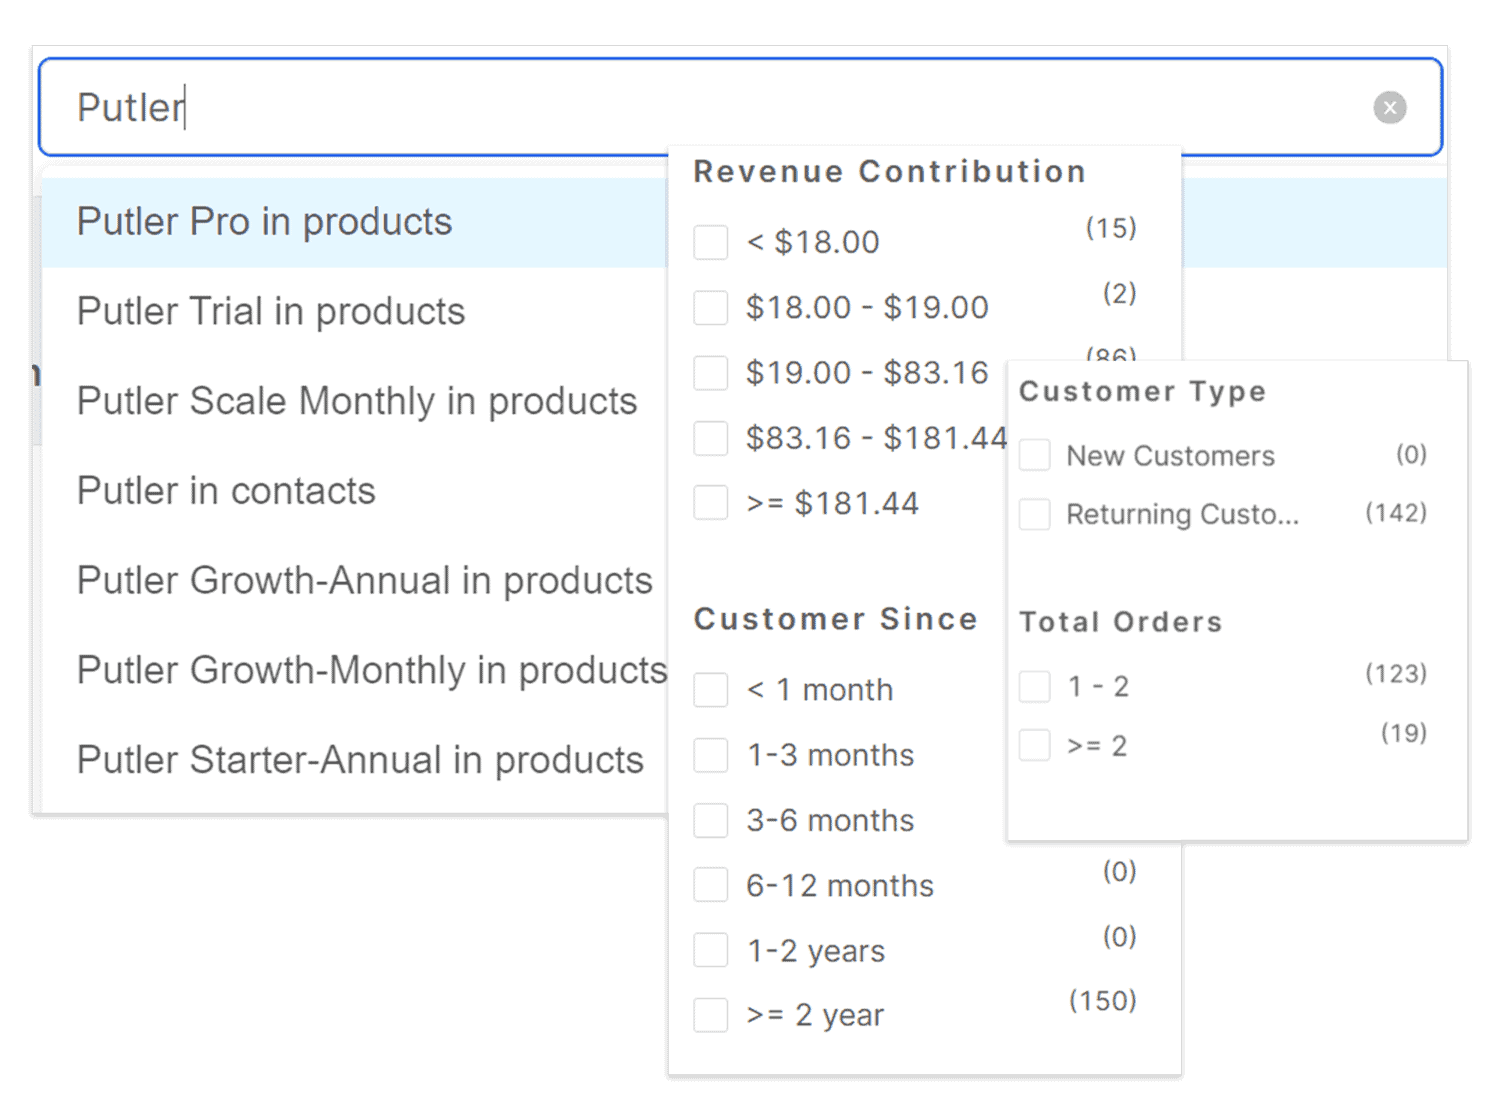The width and height of the screenshot is (1500, 1120).
Task: Check the less than 1 month checkbox
Action: point(711,690)
